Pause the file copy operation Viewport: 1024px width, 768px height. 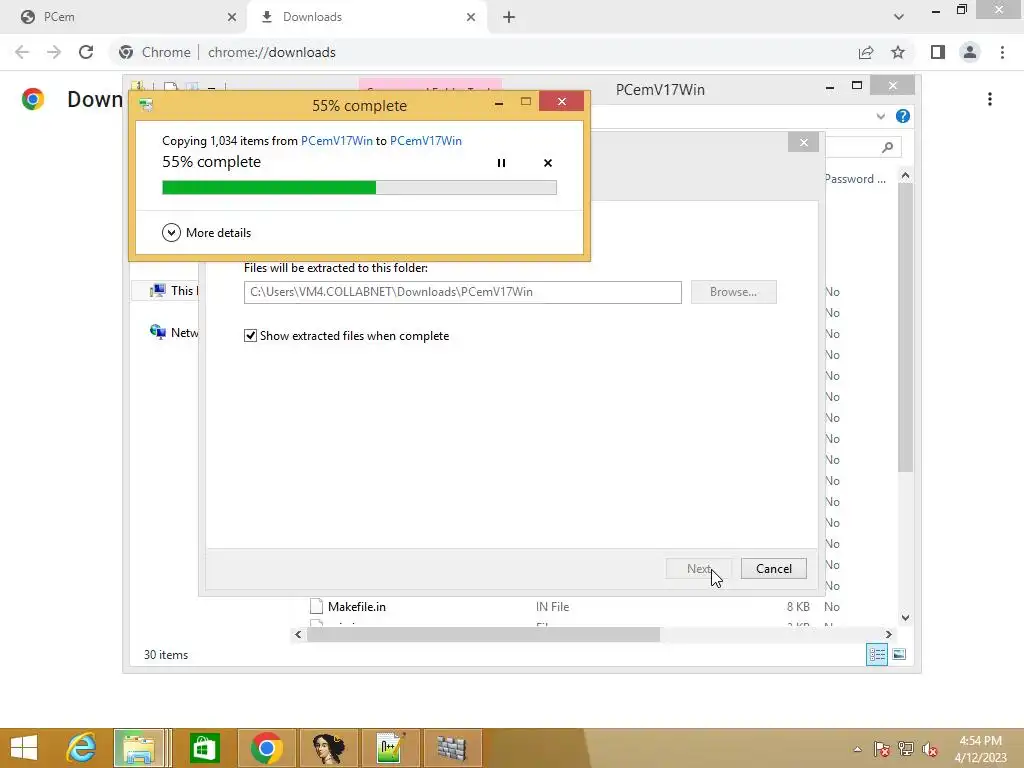501,163
